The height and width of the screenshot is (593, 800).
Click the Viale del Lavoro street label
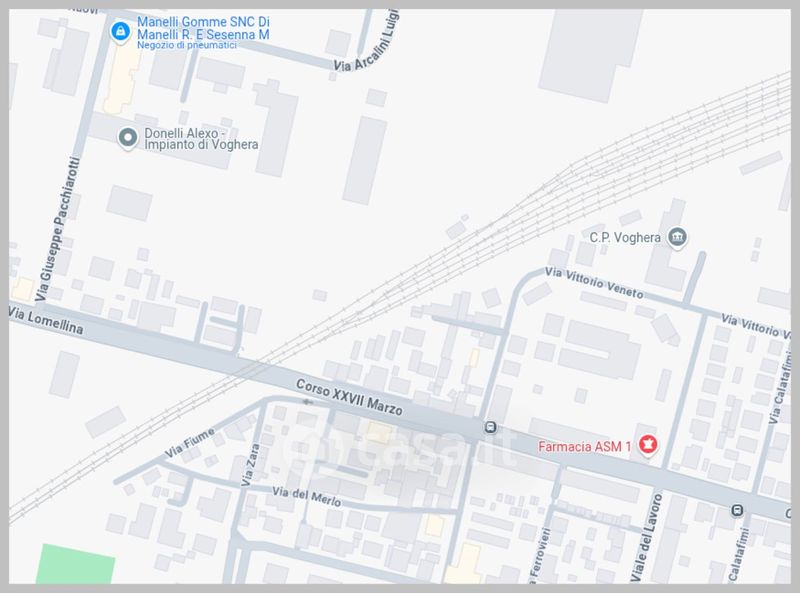[647, 537]
